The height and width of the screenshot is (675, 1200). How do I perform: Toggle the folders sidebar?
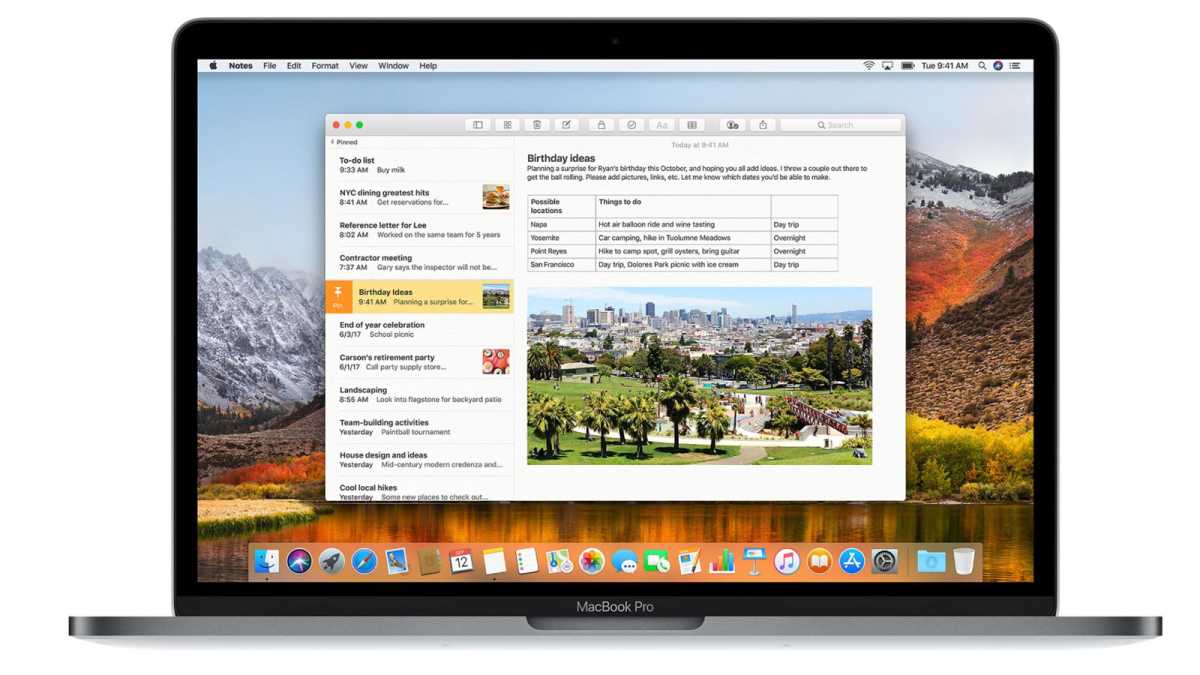477,124
